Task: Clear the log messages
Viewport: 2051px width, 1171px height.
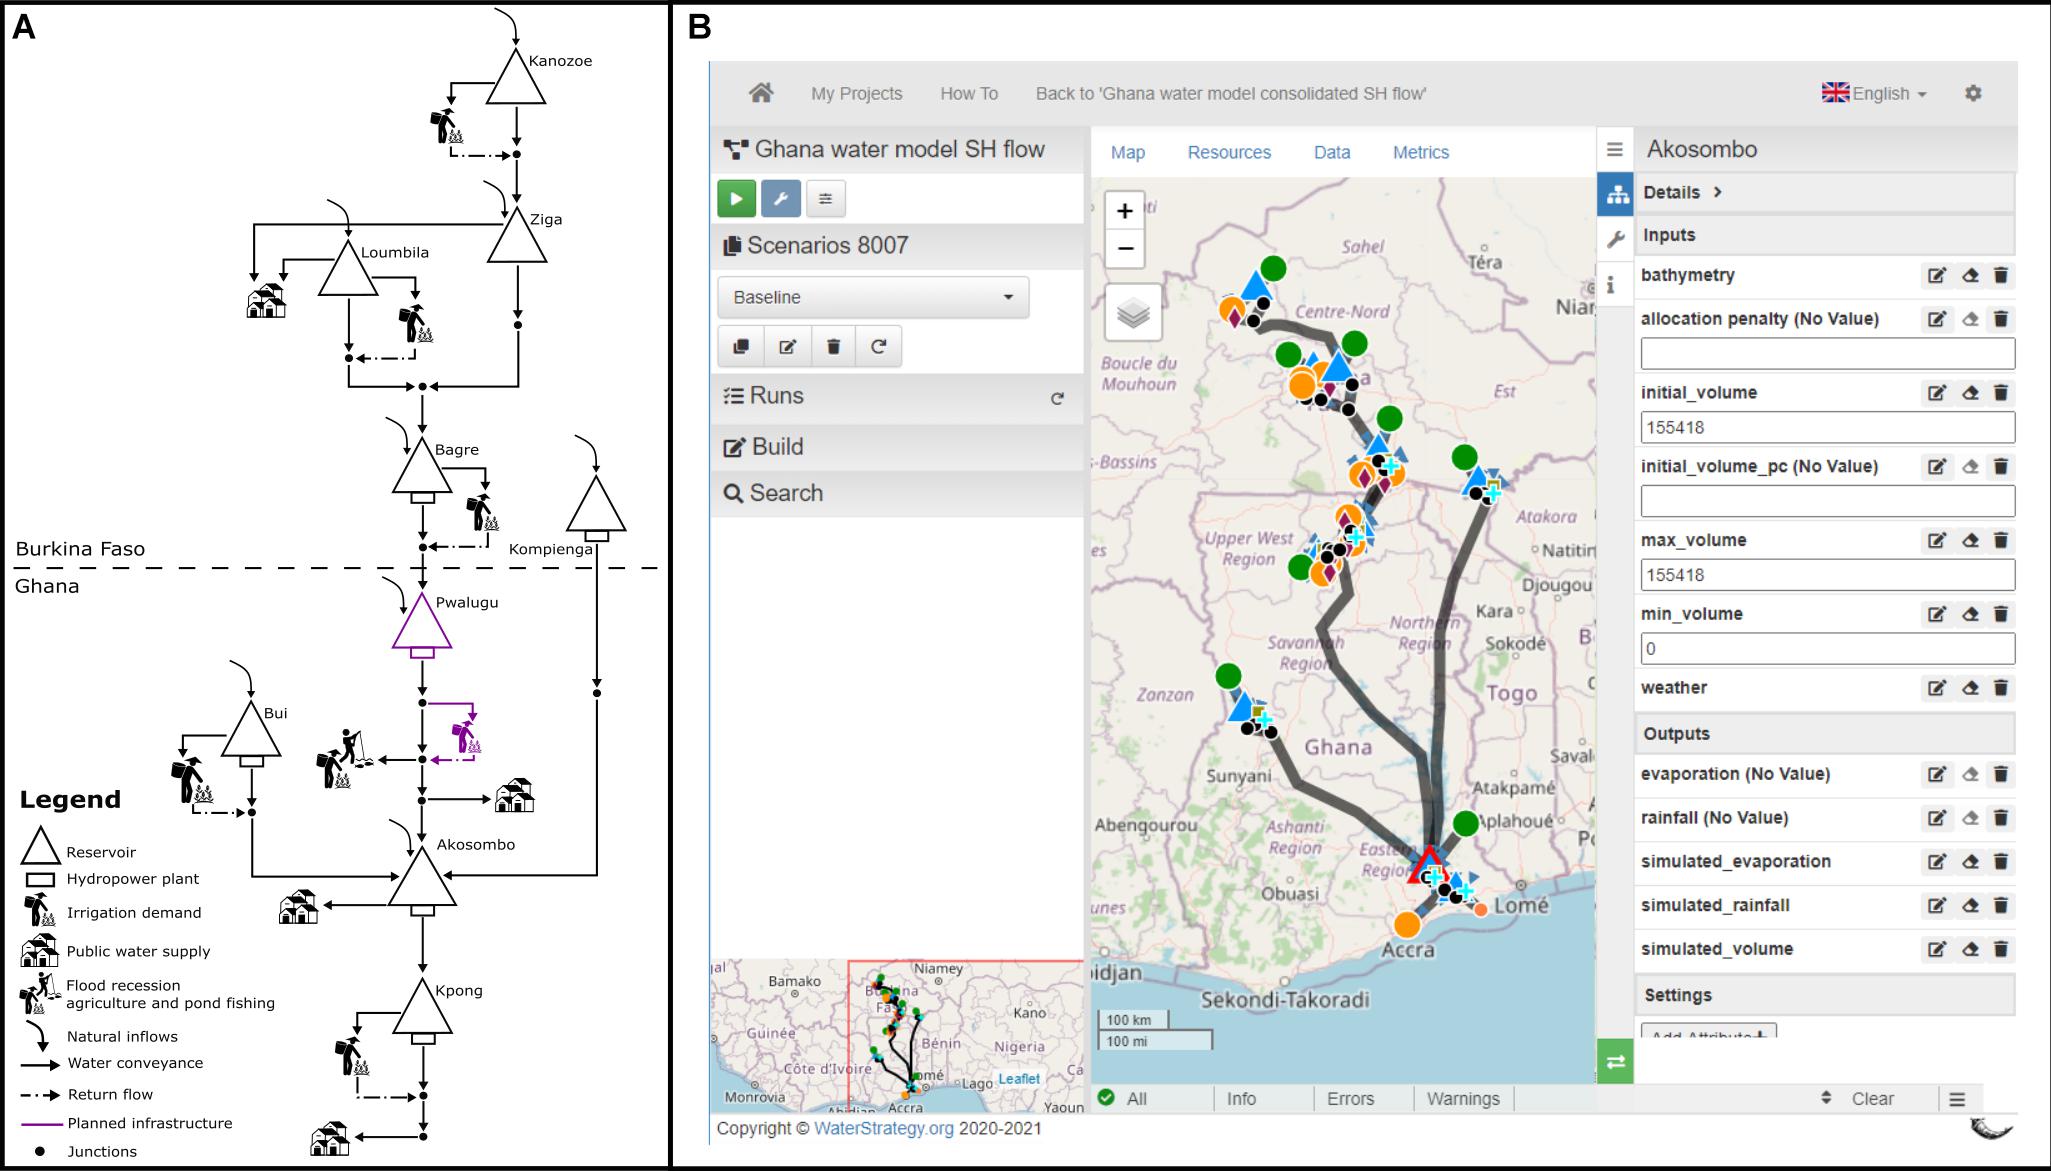Action: coord(1872,1099)
